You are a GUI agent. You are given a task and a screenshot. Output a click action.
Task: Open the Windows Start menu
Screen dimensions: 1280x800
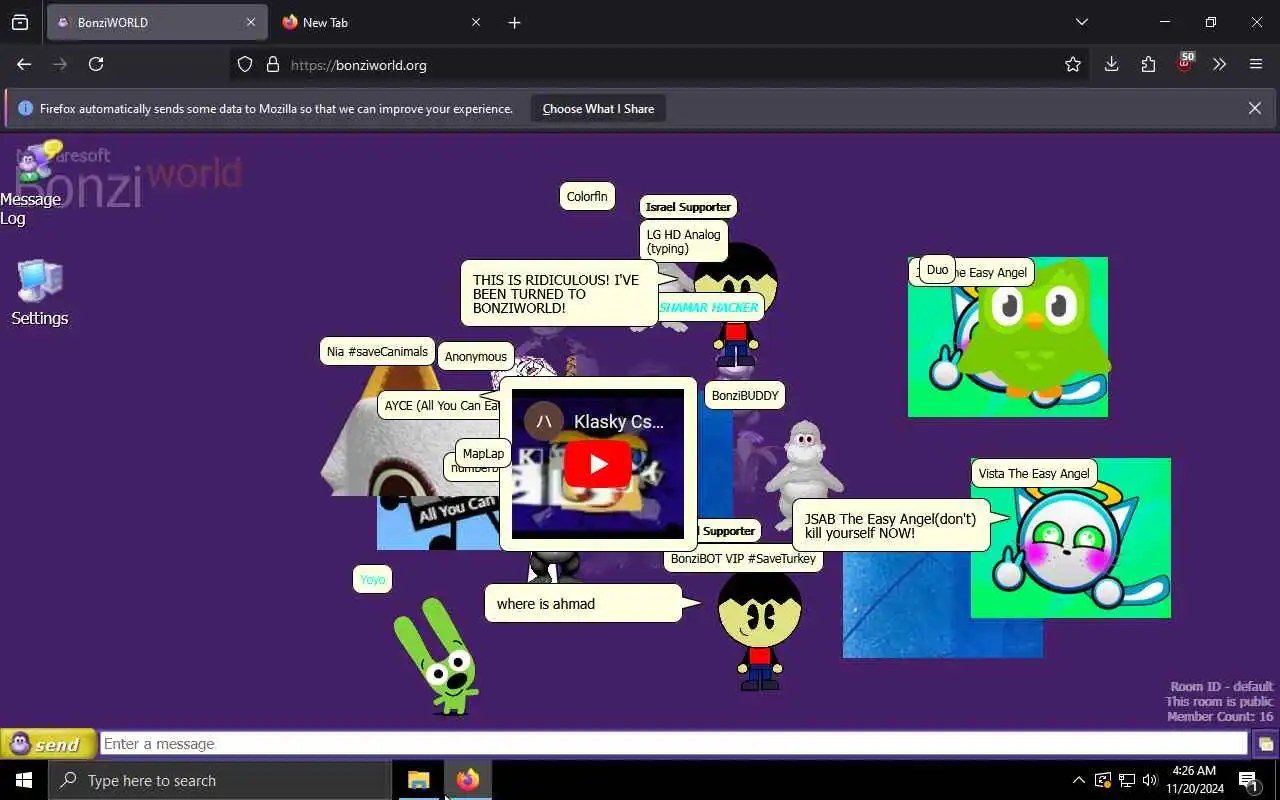(x=24, y=780)
